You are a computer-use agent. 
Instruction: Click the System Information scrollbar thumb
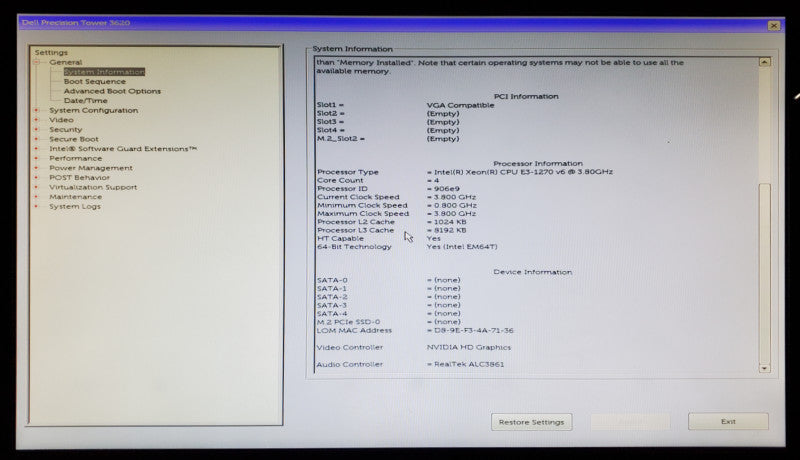coord(764,273)
